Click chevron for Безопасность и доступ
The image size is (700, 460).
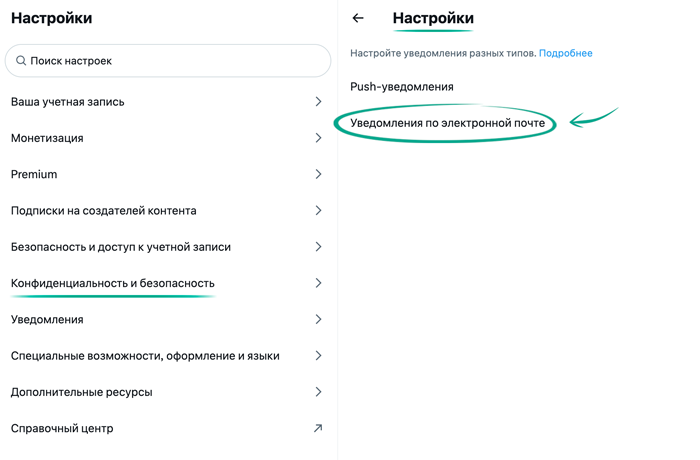[x=318, y=247]
